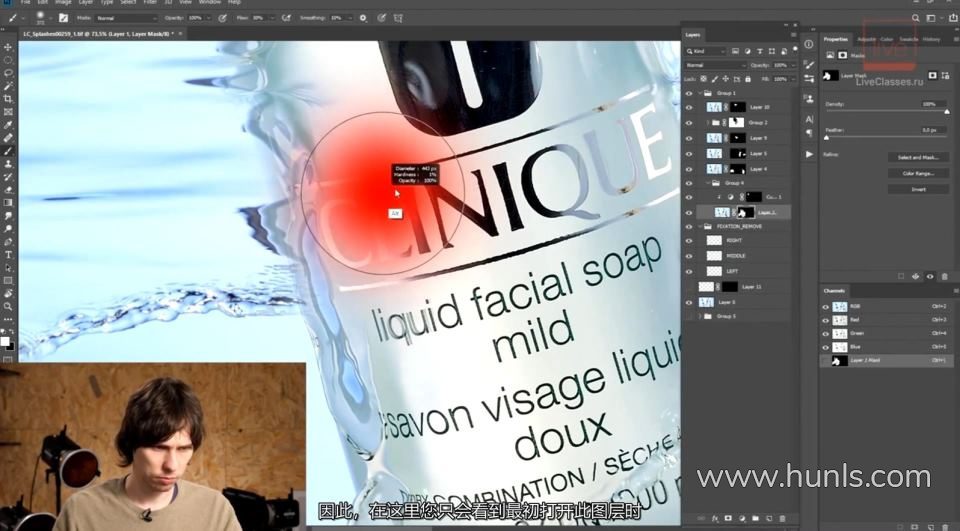Viewport: 960px width, 531px height.
Task: Filter layers by type layer icon
Action: [760, 51]
